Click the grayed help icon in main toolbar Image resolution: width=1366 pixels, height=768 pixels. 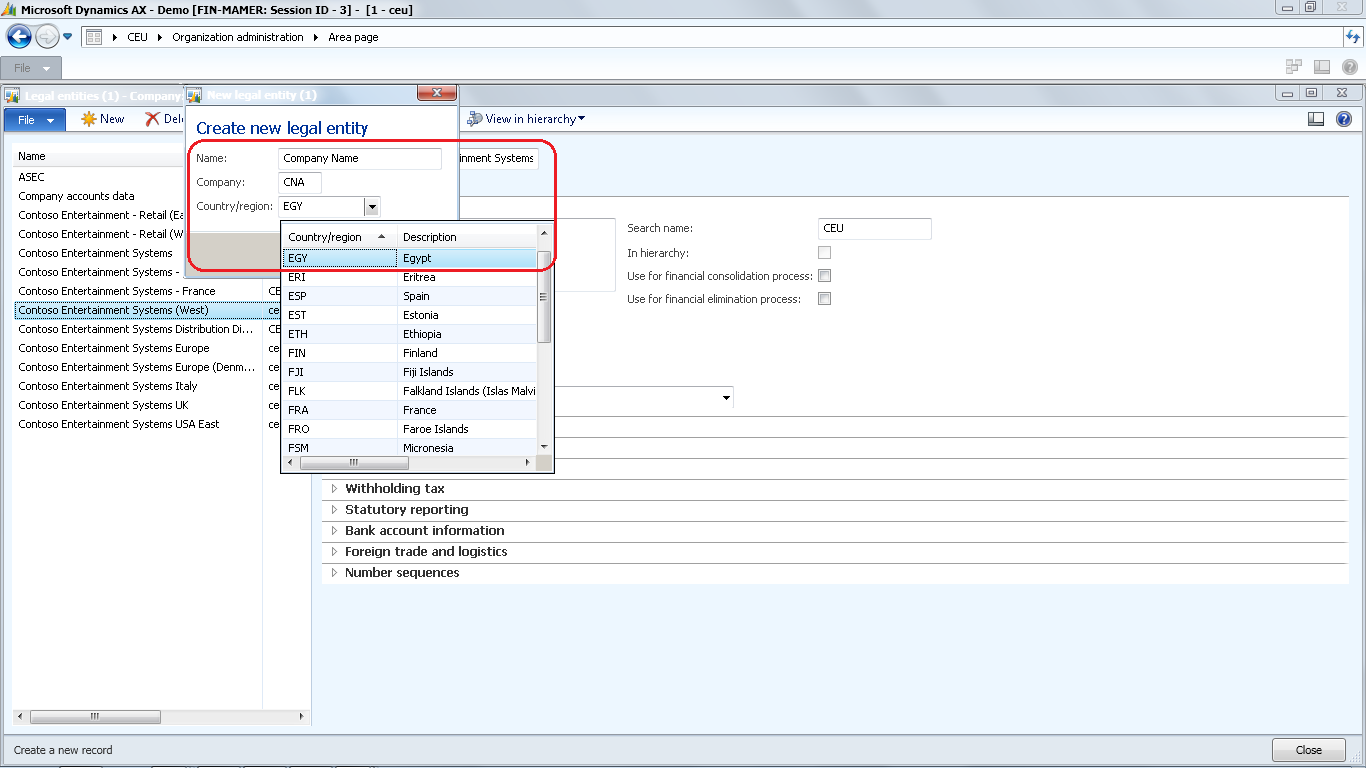pos(1349,67)
